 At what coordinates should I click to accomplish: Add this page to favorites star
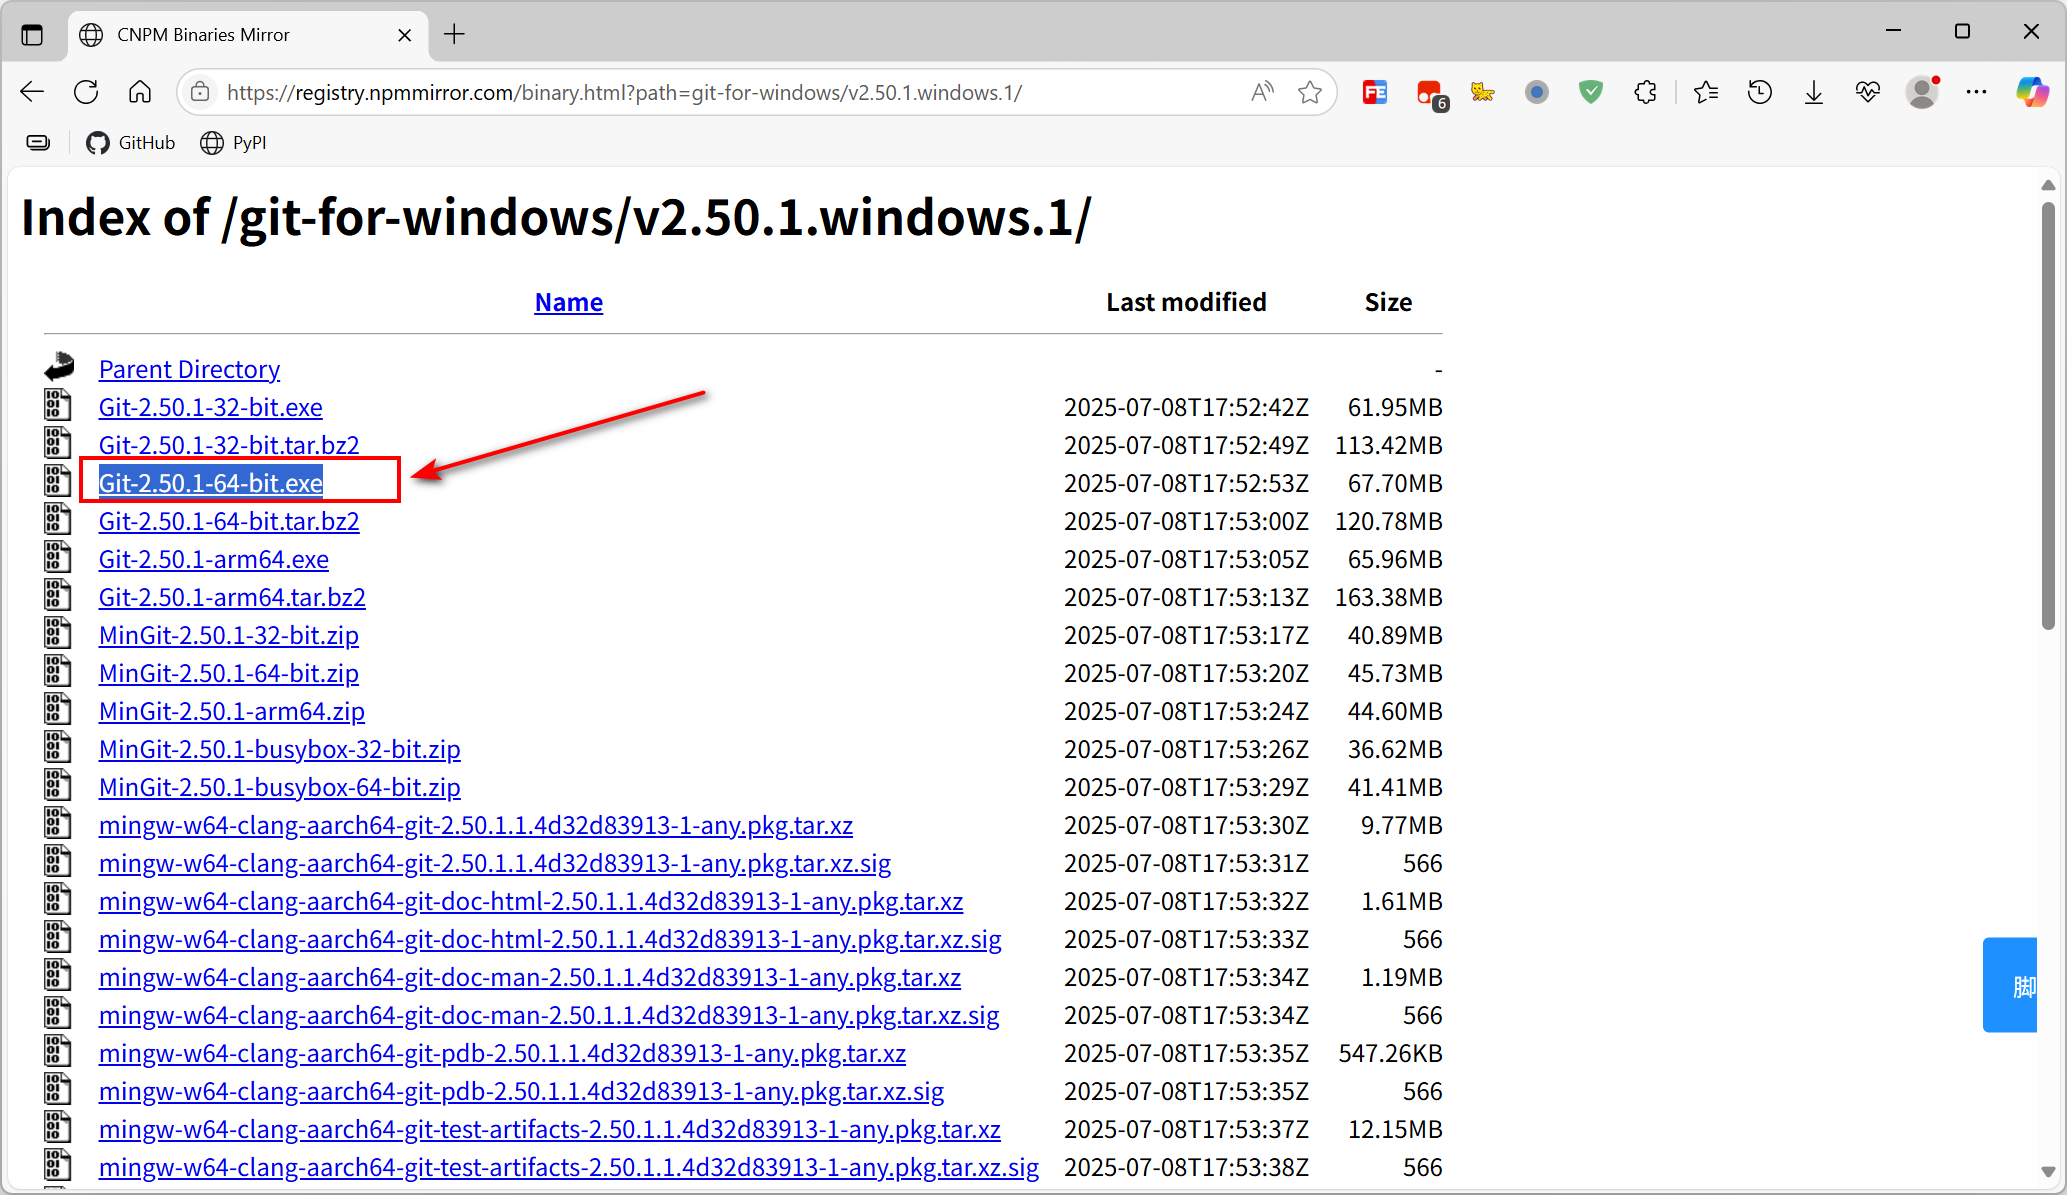point(1310,92)
